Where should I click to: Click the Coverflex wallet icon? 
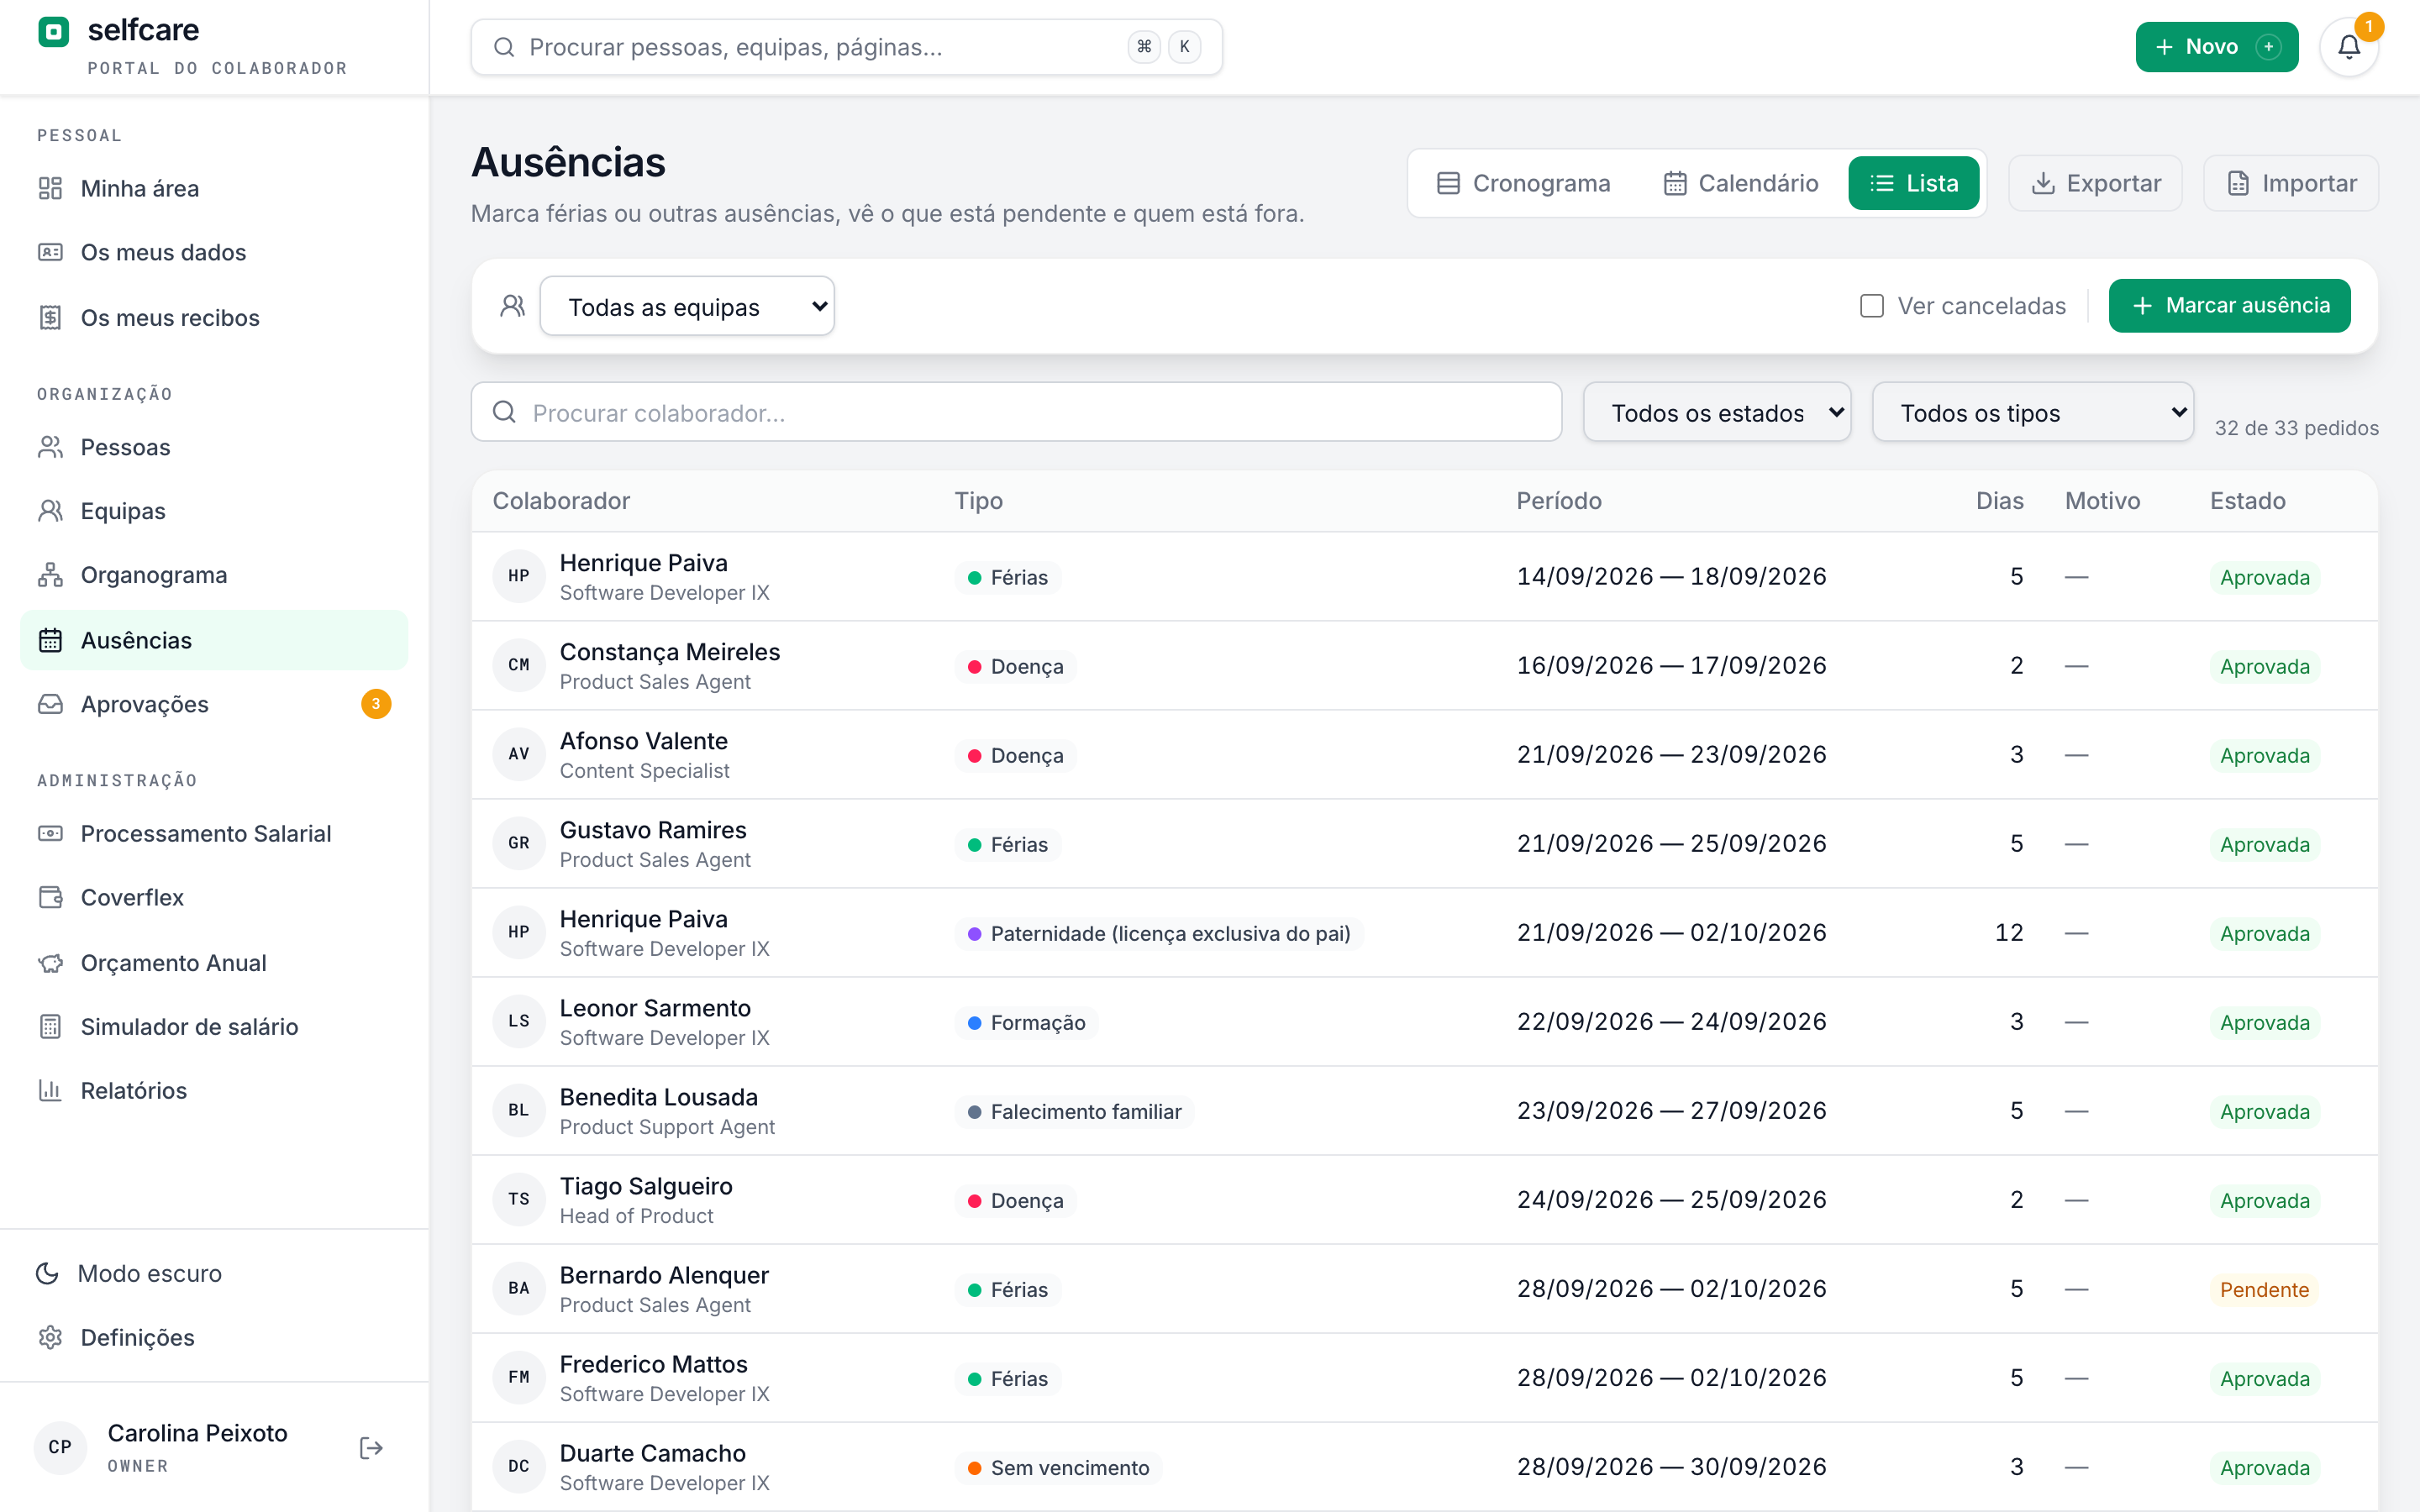click(x=50, y=897)
